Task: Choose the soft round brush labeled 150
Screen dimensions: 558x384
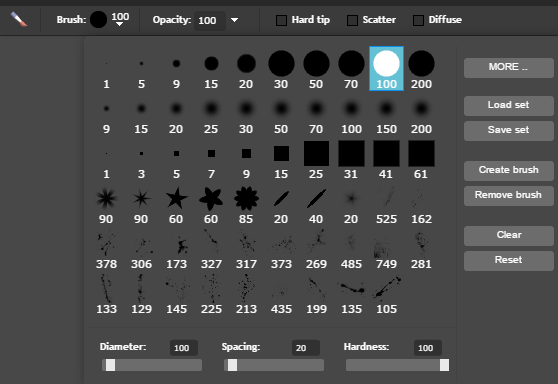Action: (x=386, y=109)
